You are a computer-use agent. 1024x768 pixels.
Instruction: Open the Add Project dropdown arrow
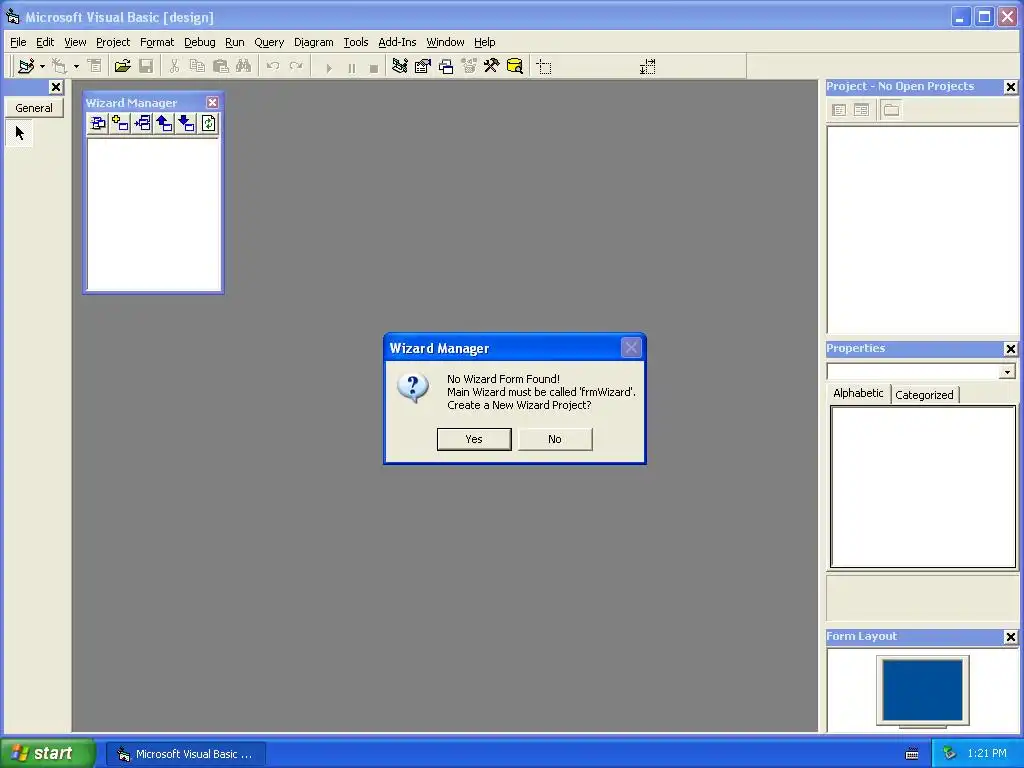42,66
